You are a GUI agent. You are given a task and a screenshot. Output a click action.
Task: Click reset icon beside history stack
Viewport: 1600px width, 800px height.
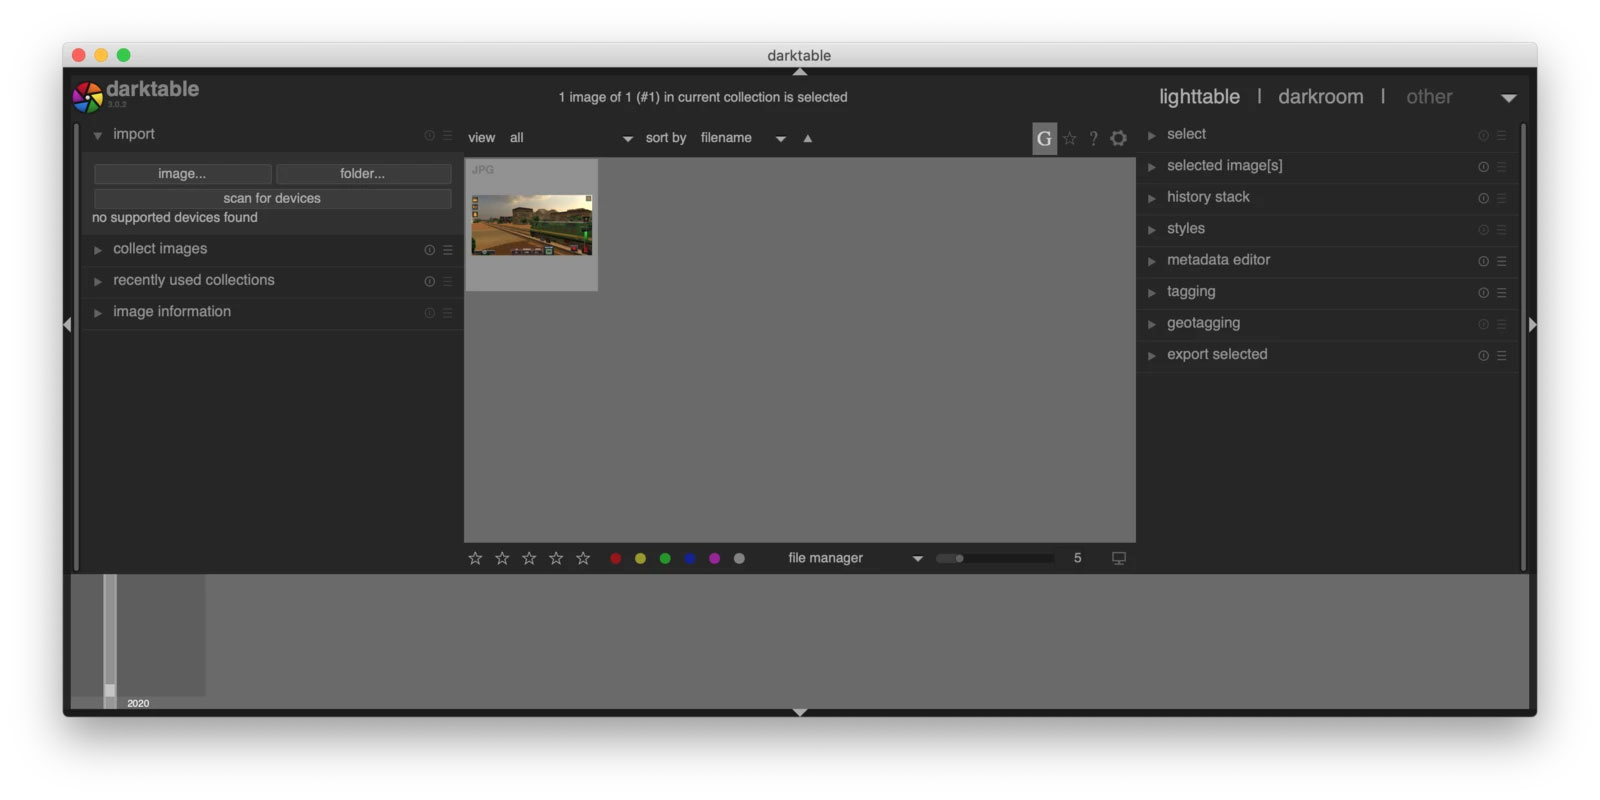pyautogui.click(x=1483, y=198)
